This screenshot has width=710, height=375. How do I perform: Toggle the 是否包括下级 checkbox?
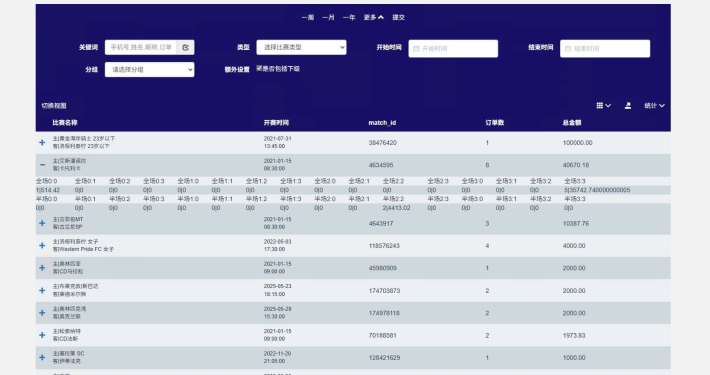point(259,68)
